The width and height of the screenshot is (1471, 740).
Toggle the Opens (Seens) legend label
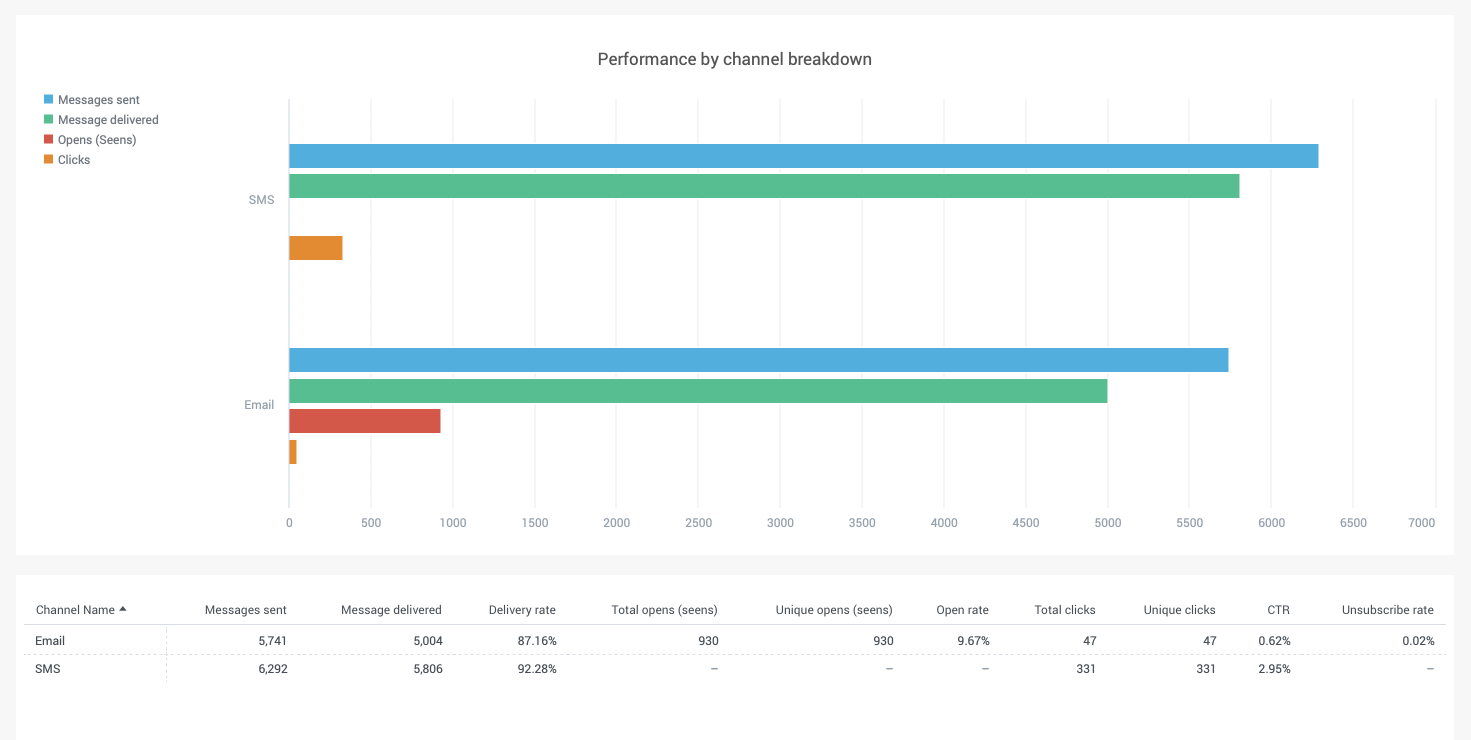pyautogui.click(x=97, y=140)
